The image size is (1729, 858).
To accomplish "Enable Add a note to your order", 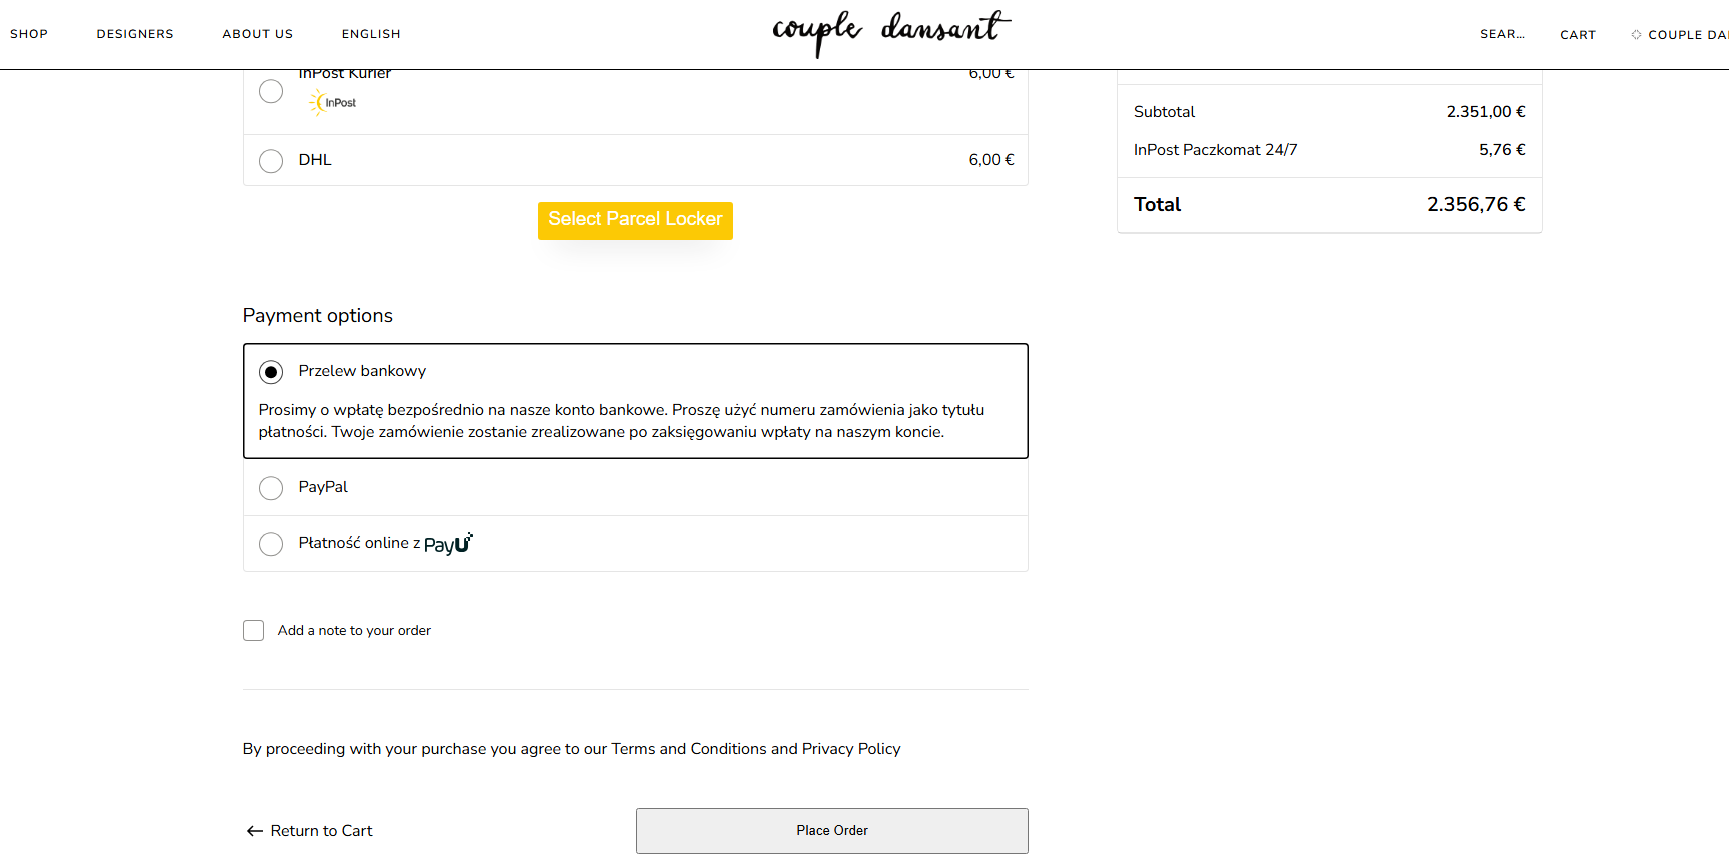I will [x=254, y=631].
